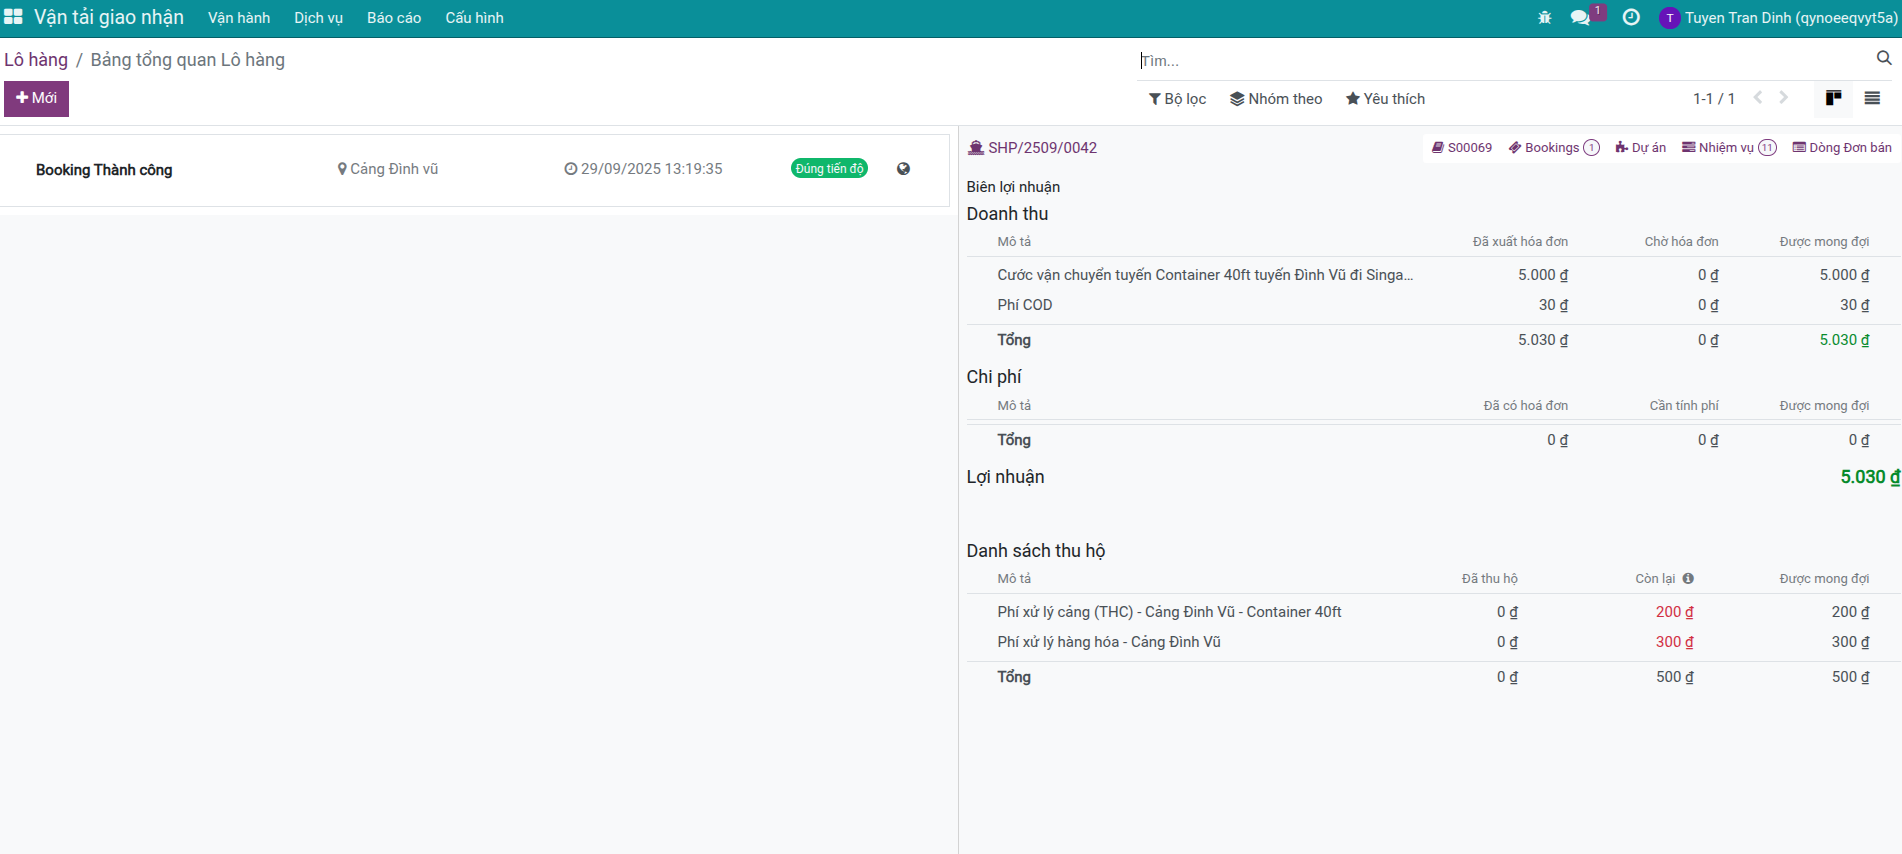1902x854 pixels.
Task: Switch to kanban view
Action: tap(1833, 98)
